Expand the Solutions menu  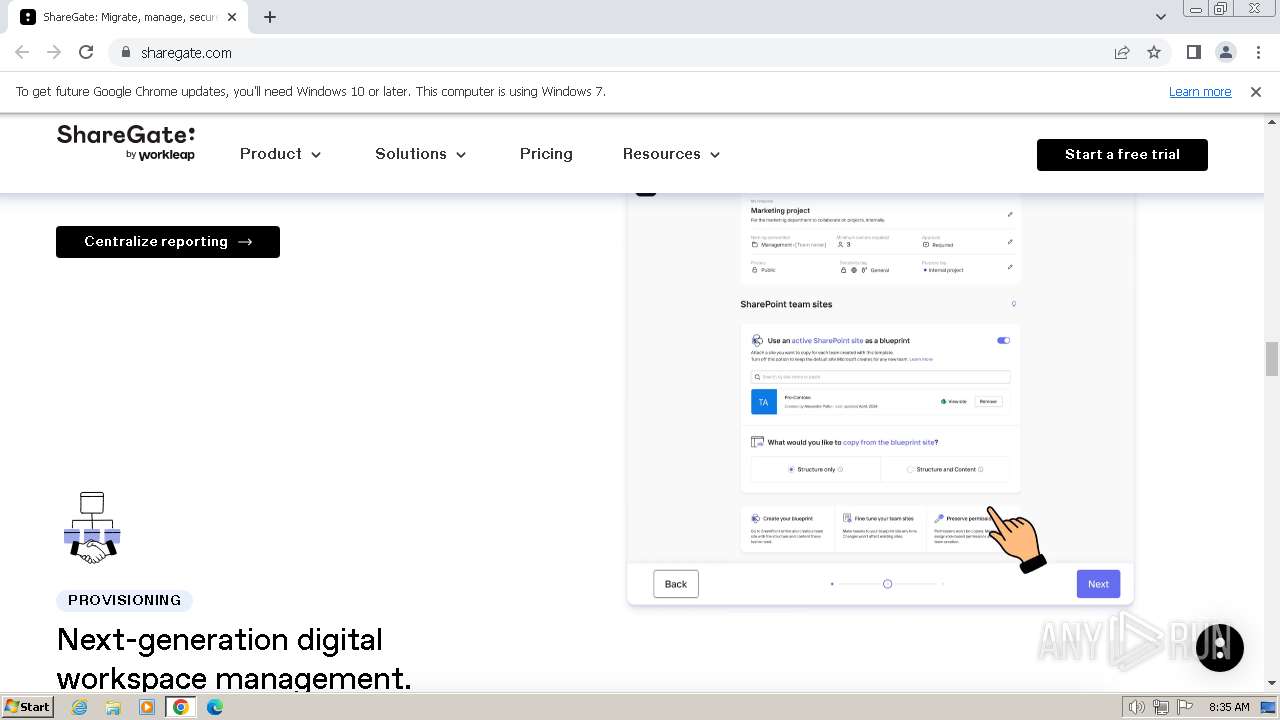pyautogui.click(x=420, y=154)
